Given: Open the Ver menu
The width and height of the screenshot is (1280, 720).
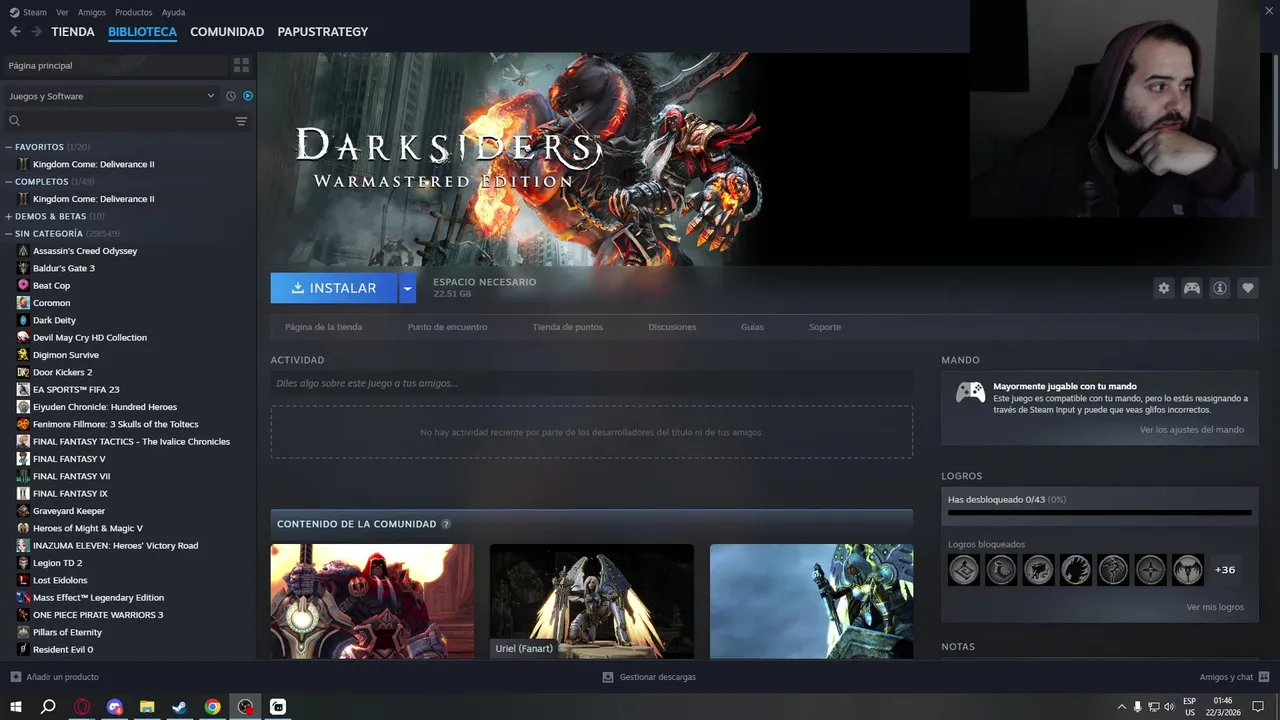Looking at the screenshot, I should pos(62,12).
